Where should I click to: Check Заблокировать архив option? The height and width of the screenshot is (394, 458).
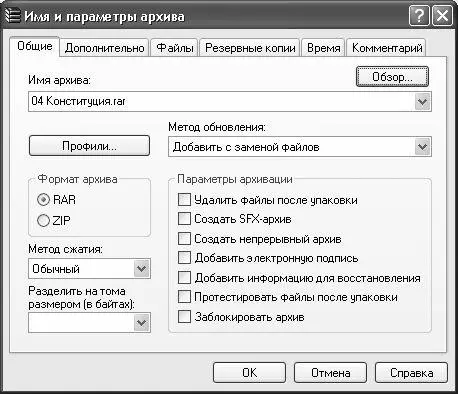pos(184,317)
